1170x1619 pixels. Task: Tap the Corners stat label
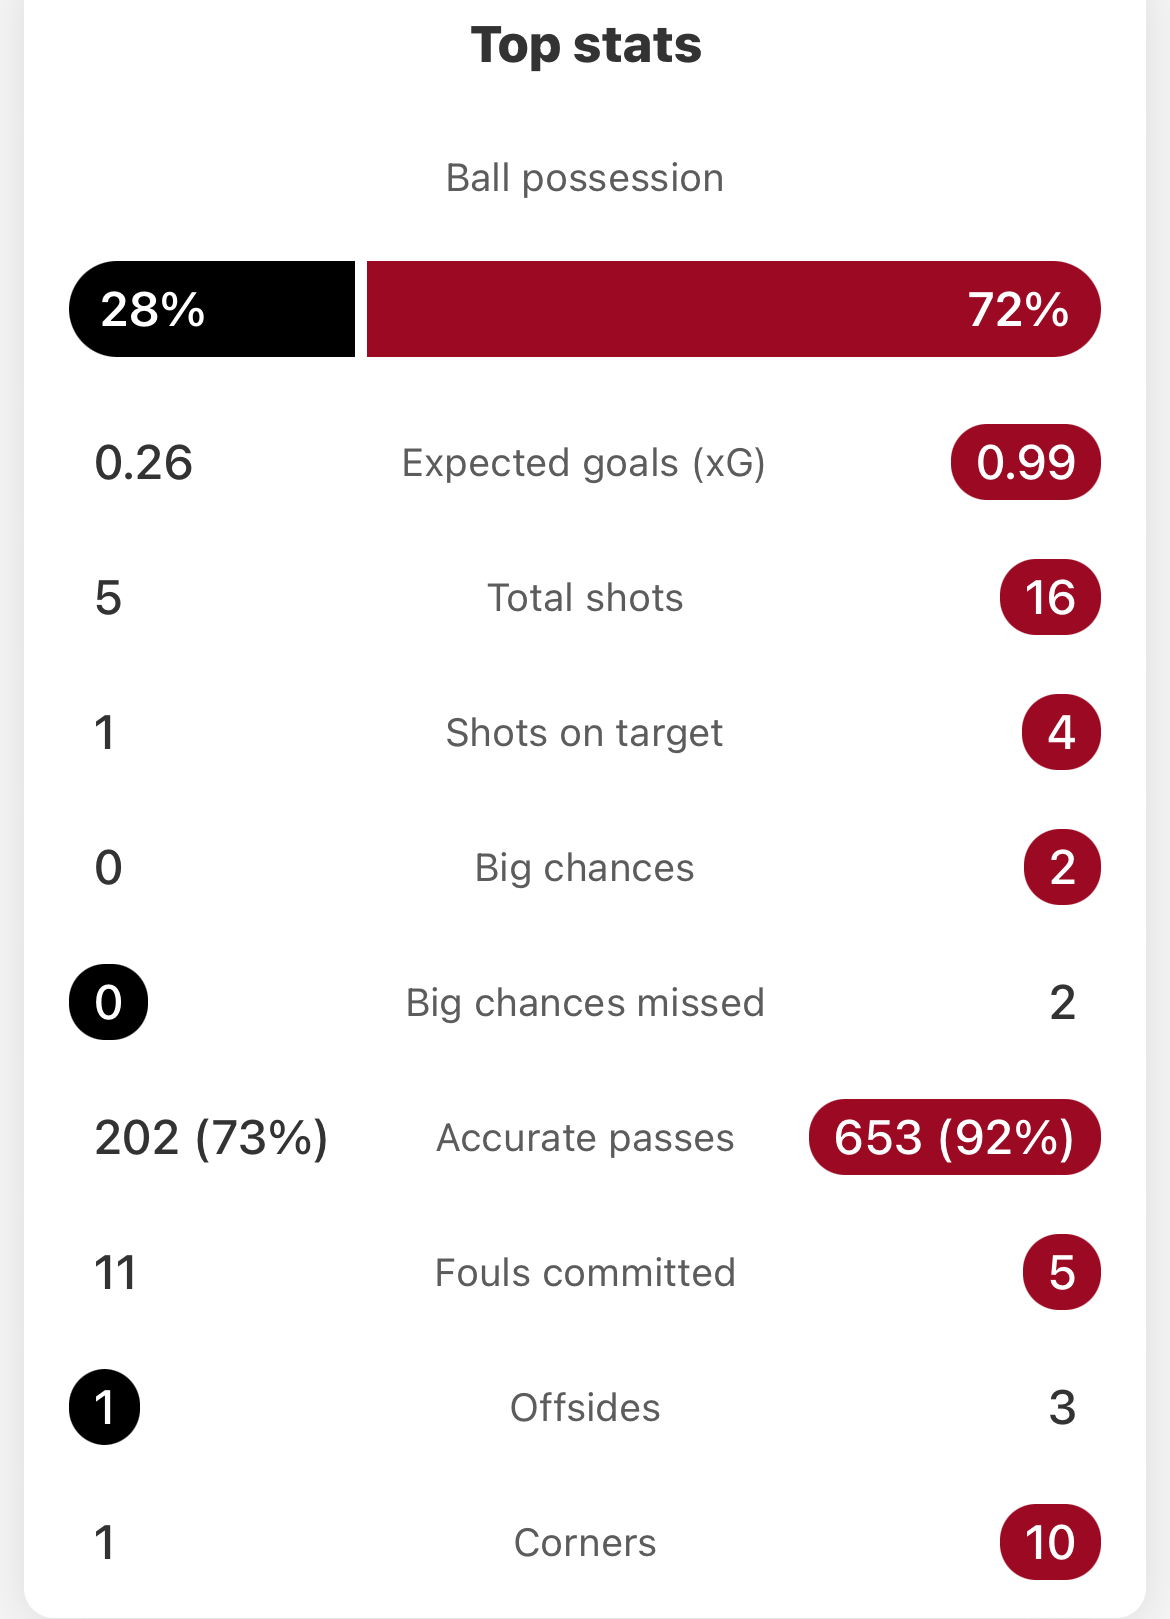click(585, 1543)
